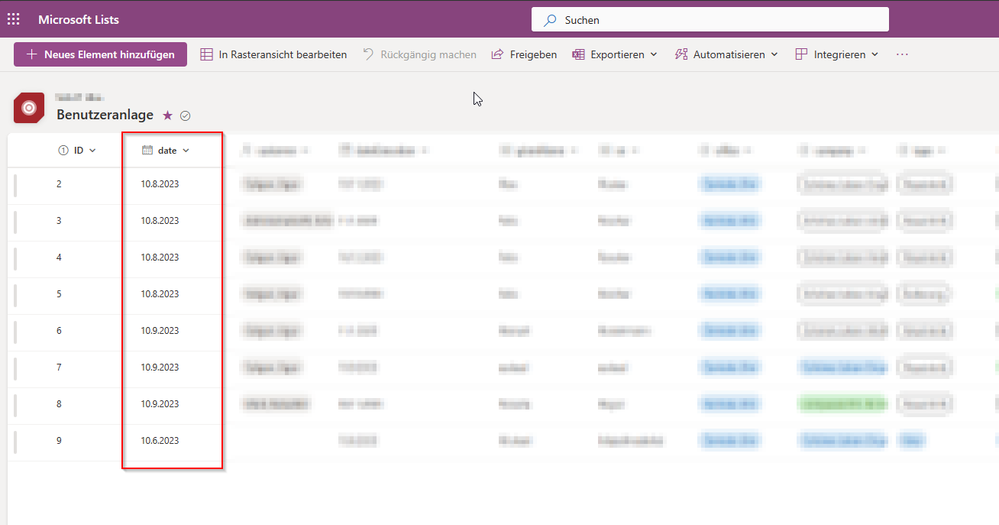Click the search magnifier icon
This screenshot has width=999, height=525.
click(x=550, y=20)
